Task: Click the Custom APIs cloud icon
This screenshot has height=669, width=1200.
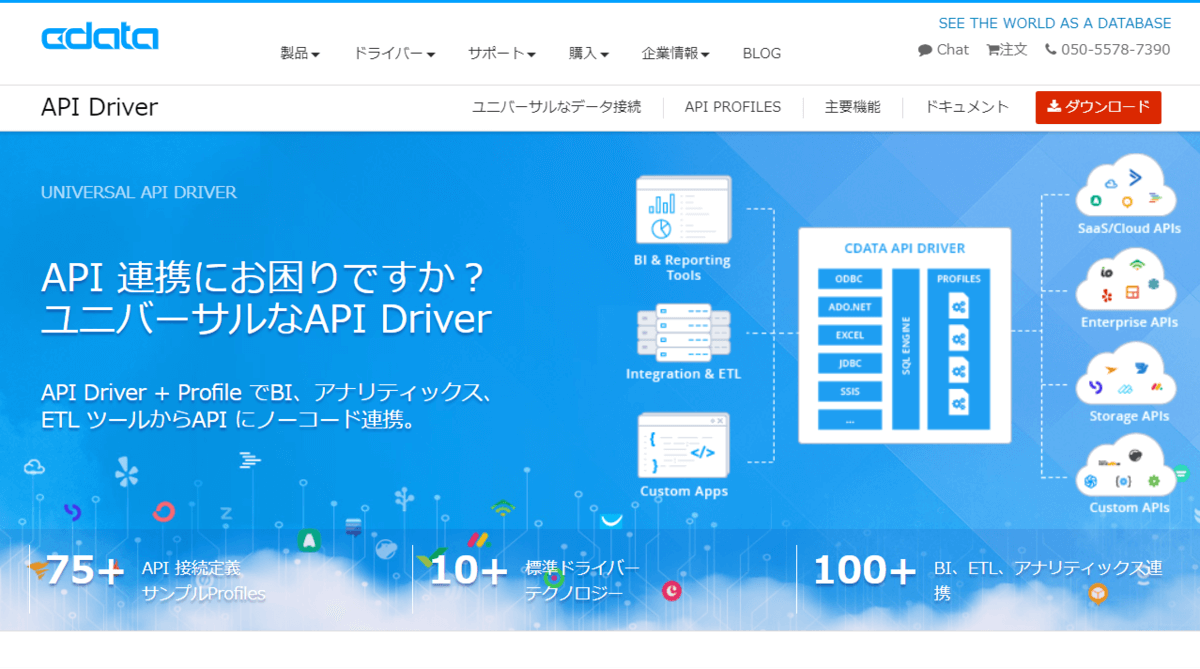Action: tap(1126, 466)
